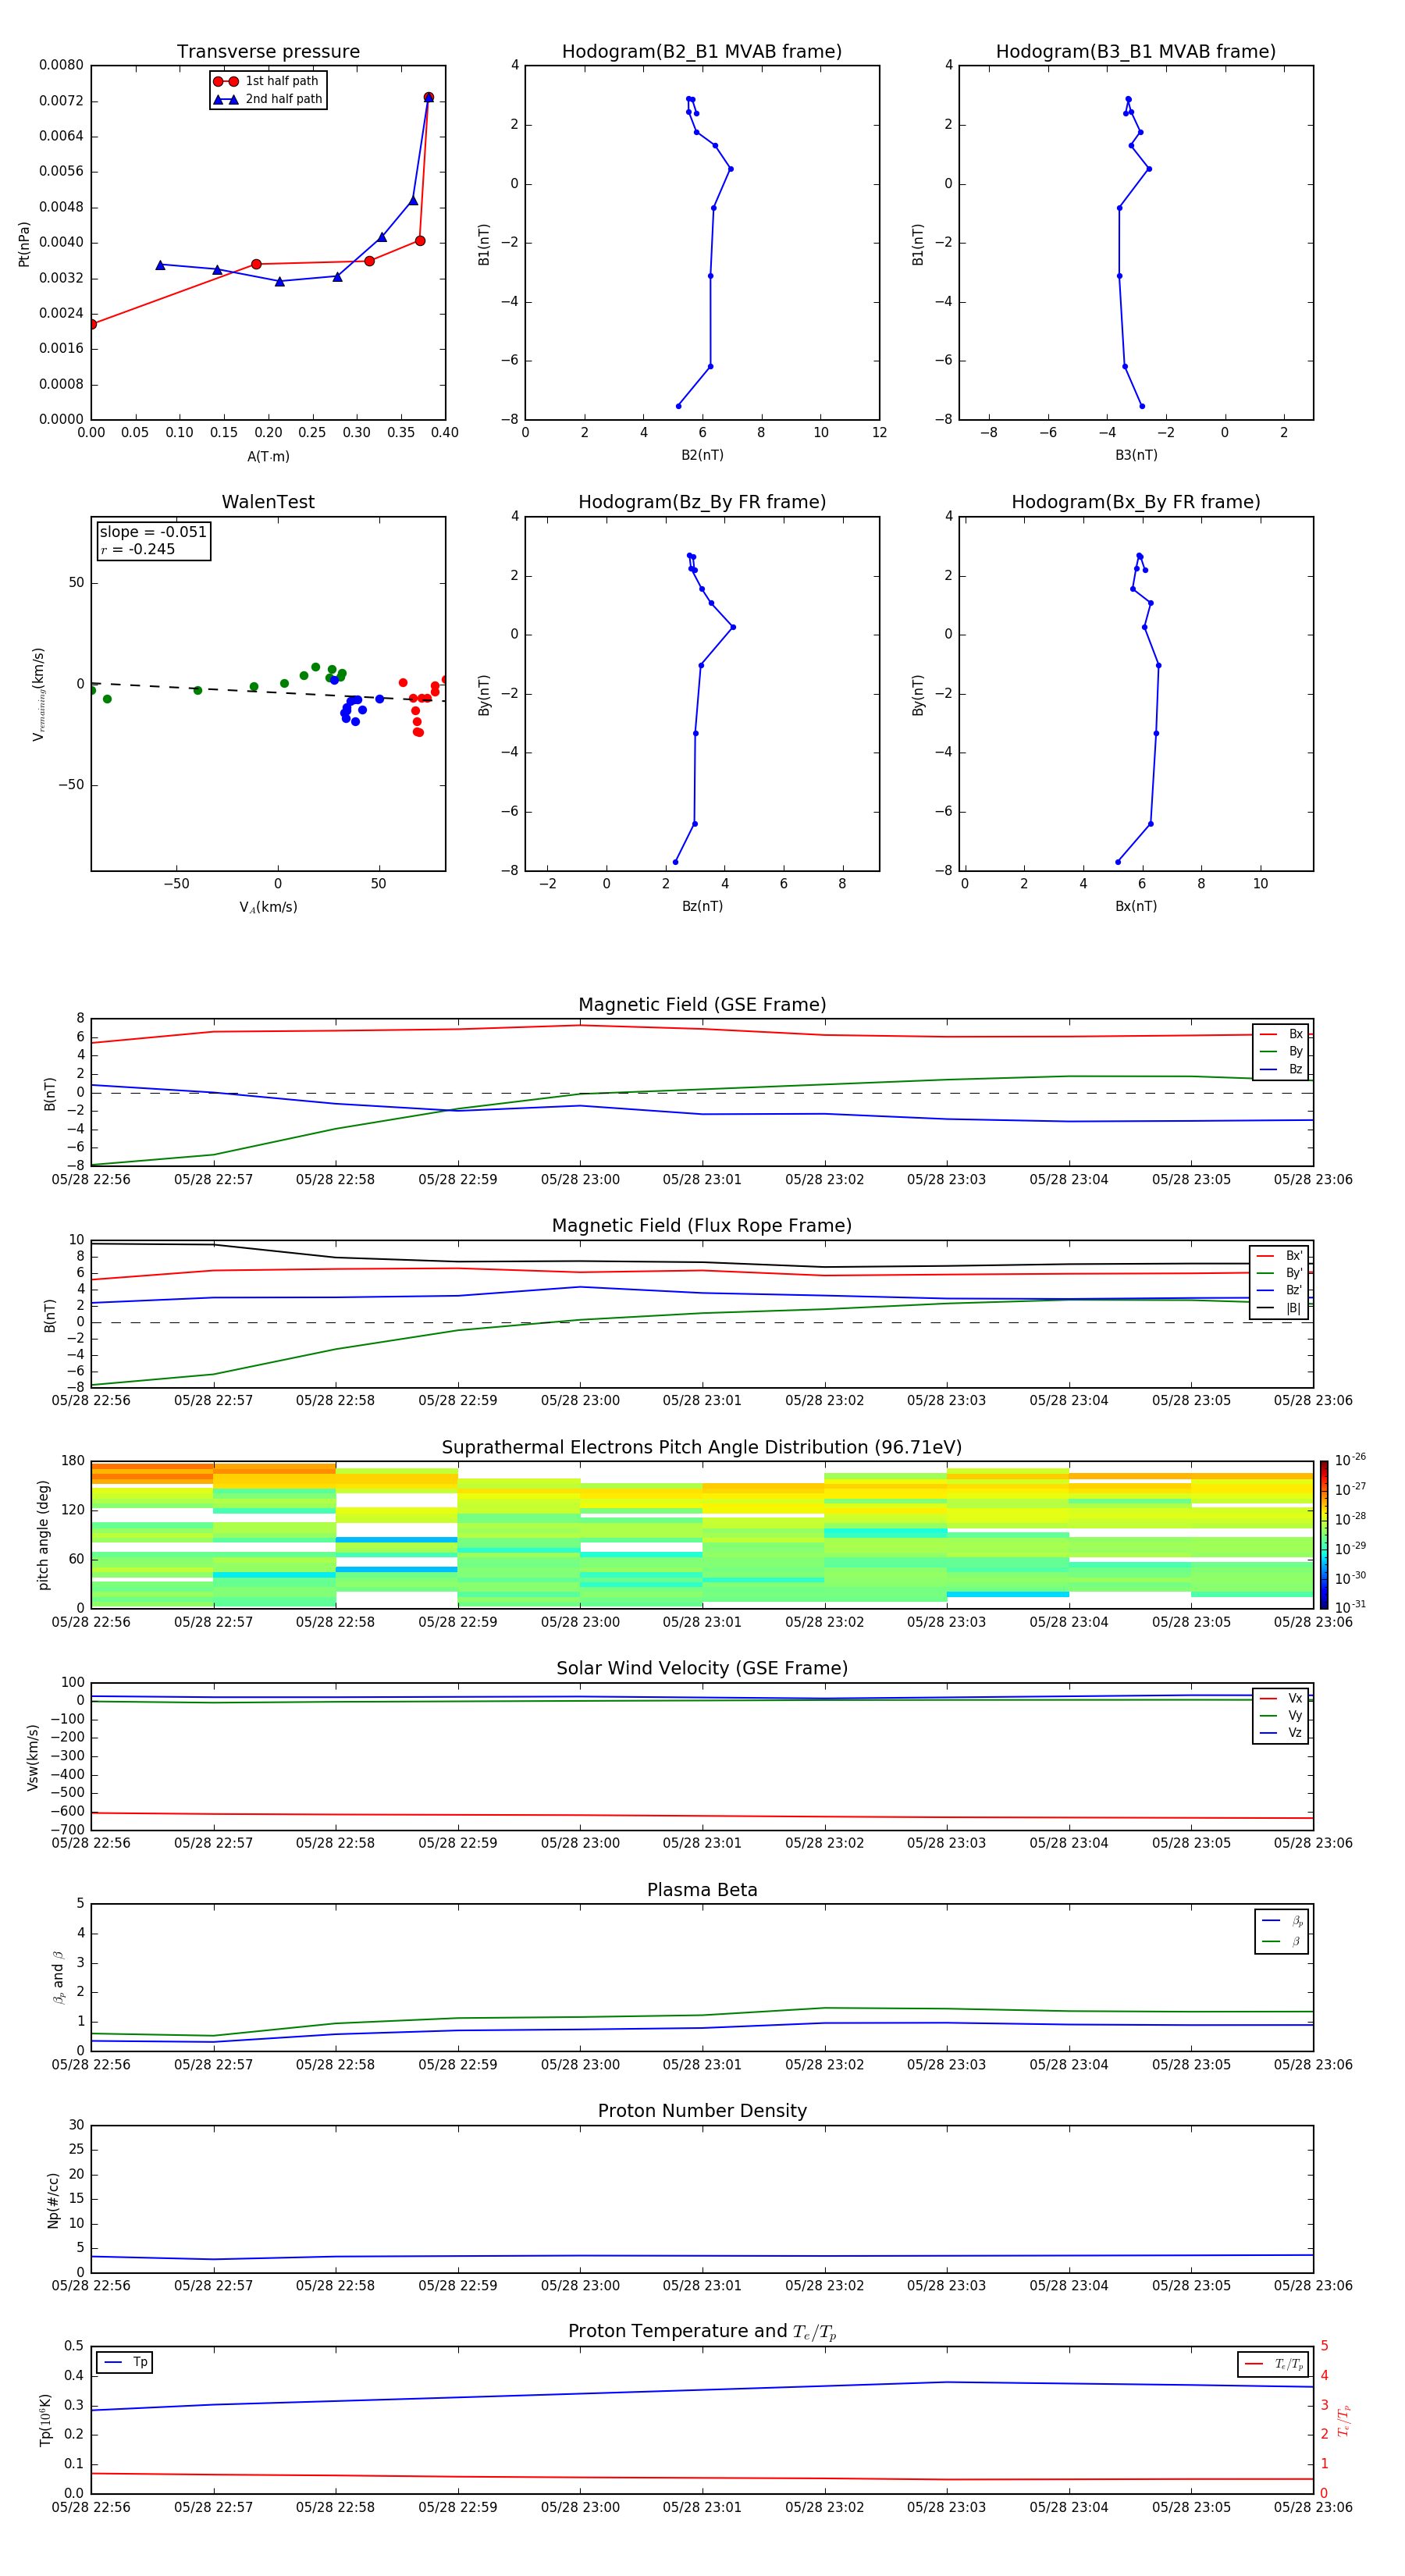Viewport: 1405px width, 2576px height.
Task: Select 'Vy' in solar wind legend
Action: pyautogui.click(x=1281, y=1715)
